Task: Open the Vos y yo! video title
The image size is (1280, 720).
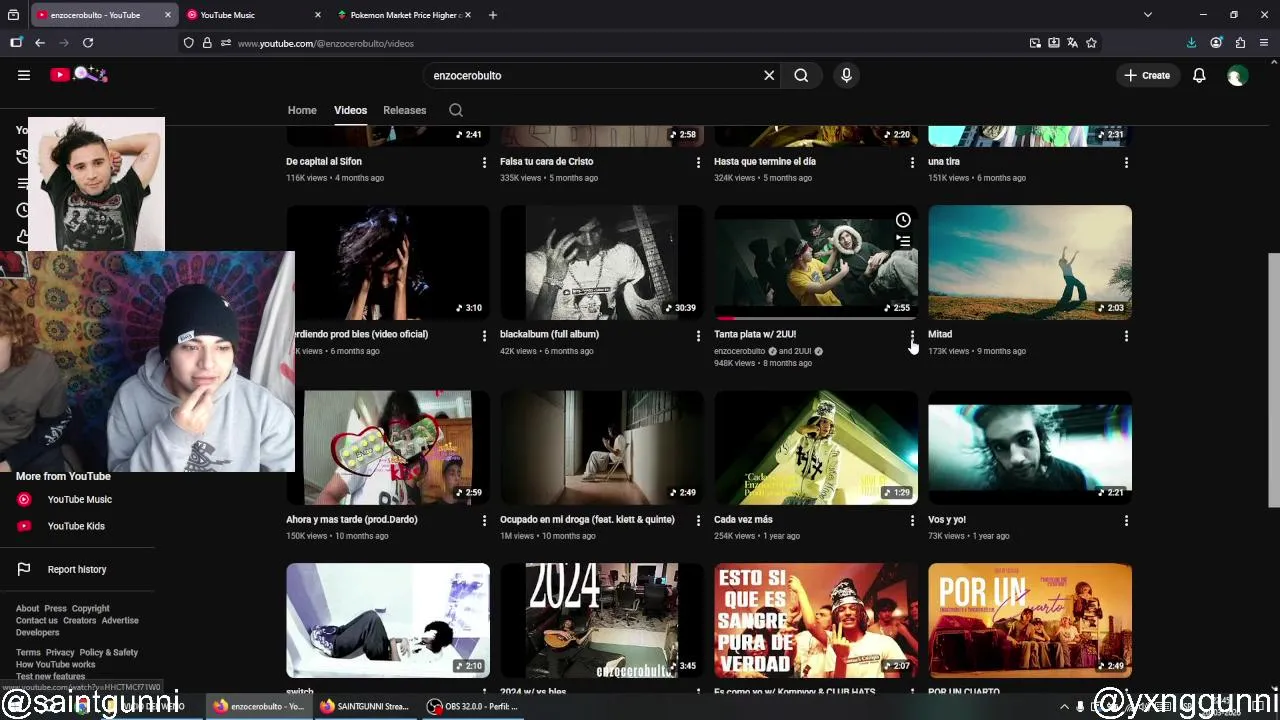Action: (947, 520)
